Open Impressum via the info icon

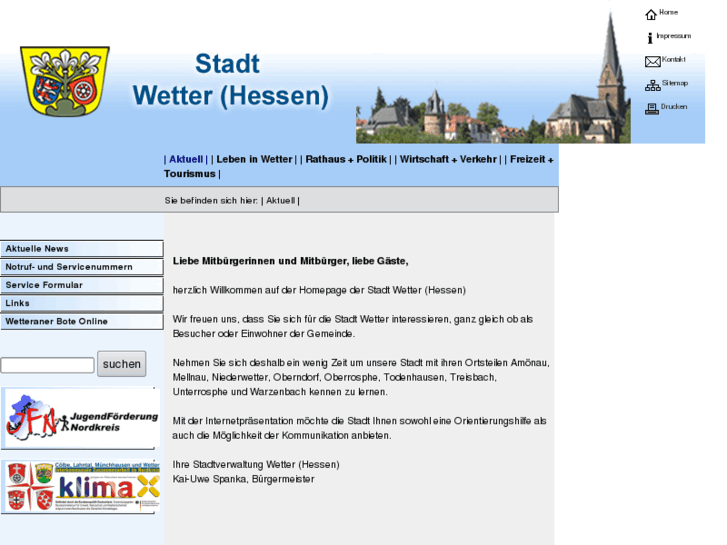tap(650, 38)
